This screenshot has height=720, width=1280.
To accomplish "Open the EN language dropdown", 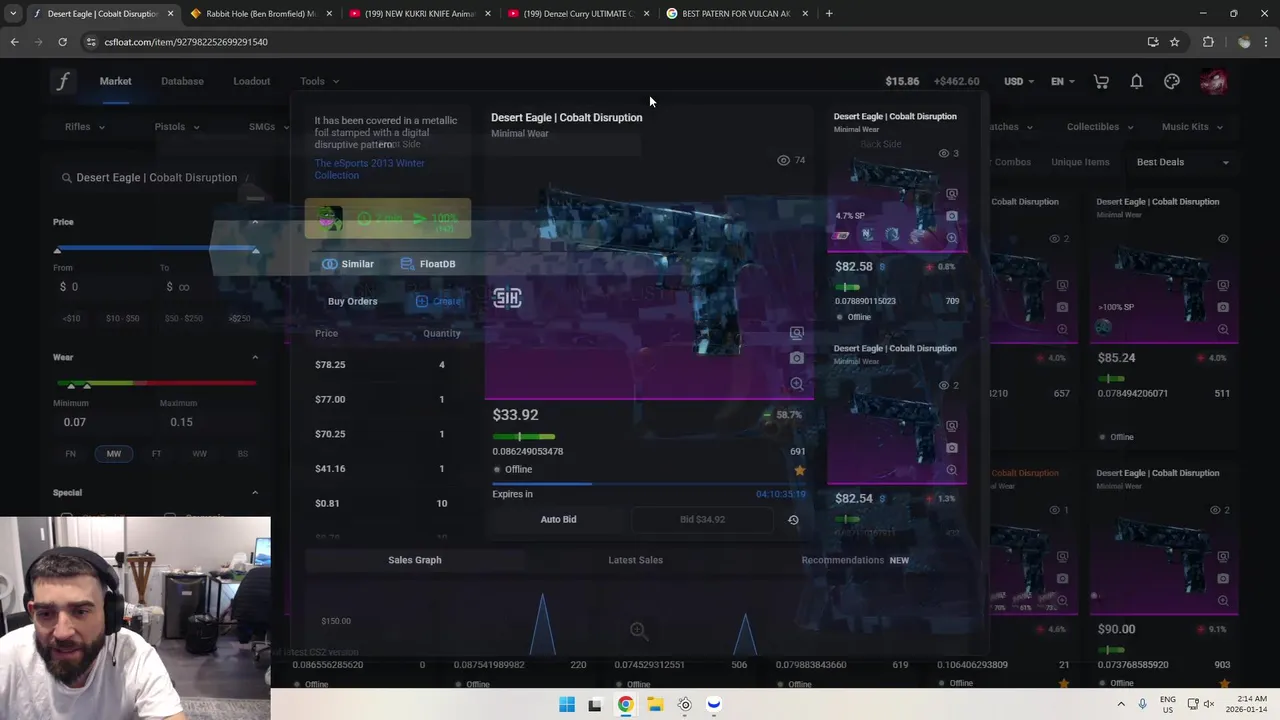I will click(x=1062, y=82).
